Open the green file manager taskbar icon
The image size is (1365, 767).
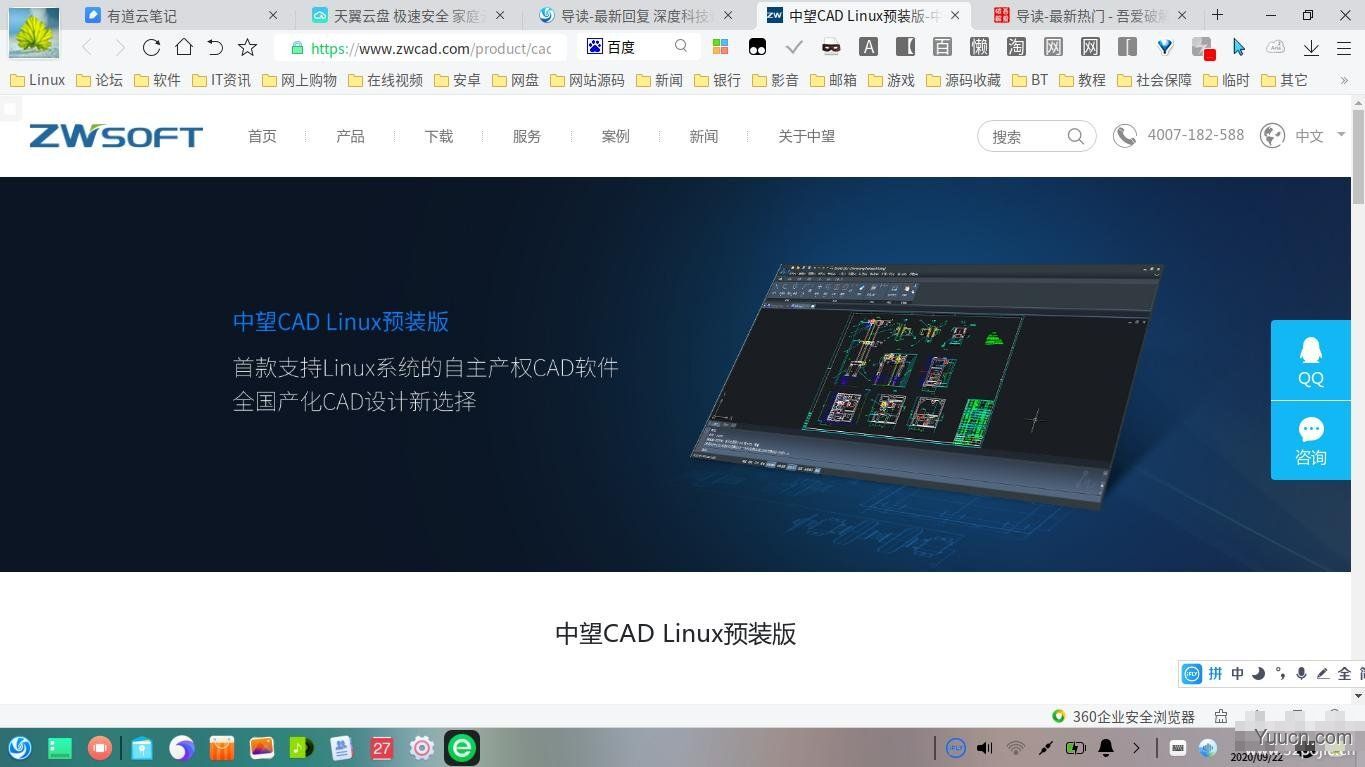click(60, 747)
